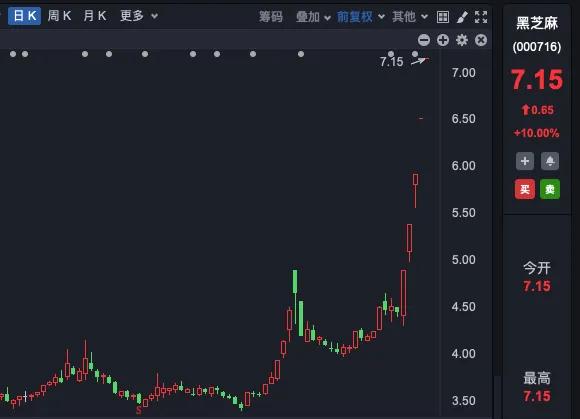Click the stock code (000716)

pos(537,47)
